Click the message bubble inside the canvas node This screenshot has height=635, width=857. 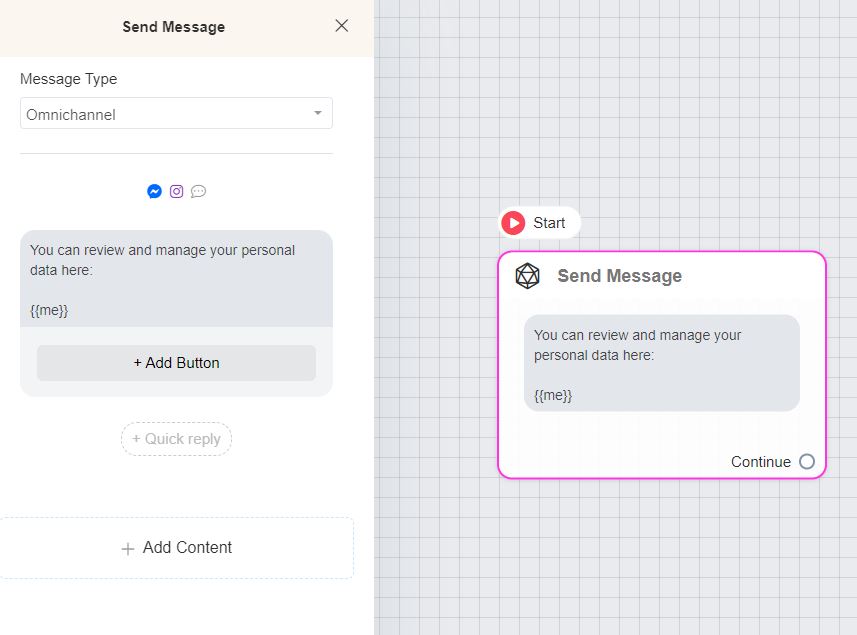click(661, 363)
